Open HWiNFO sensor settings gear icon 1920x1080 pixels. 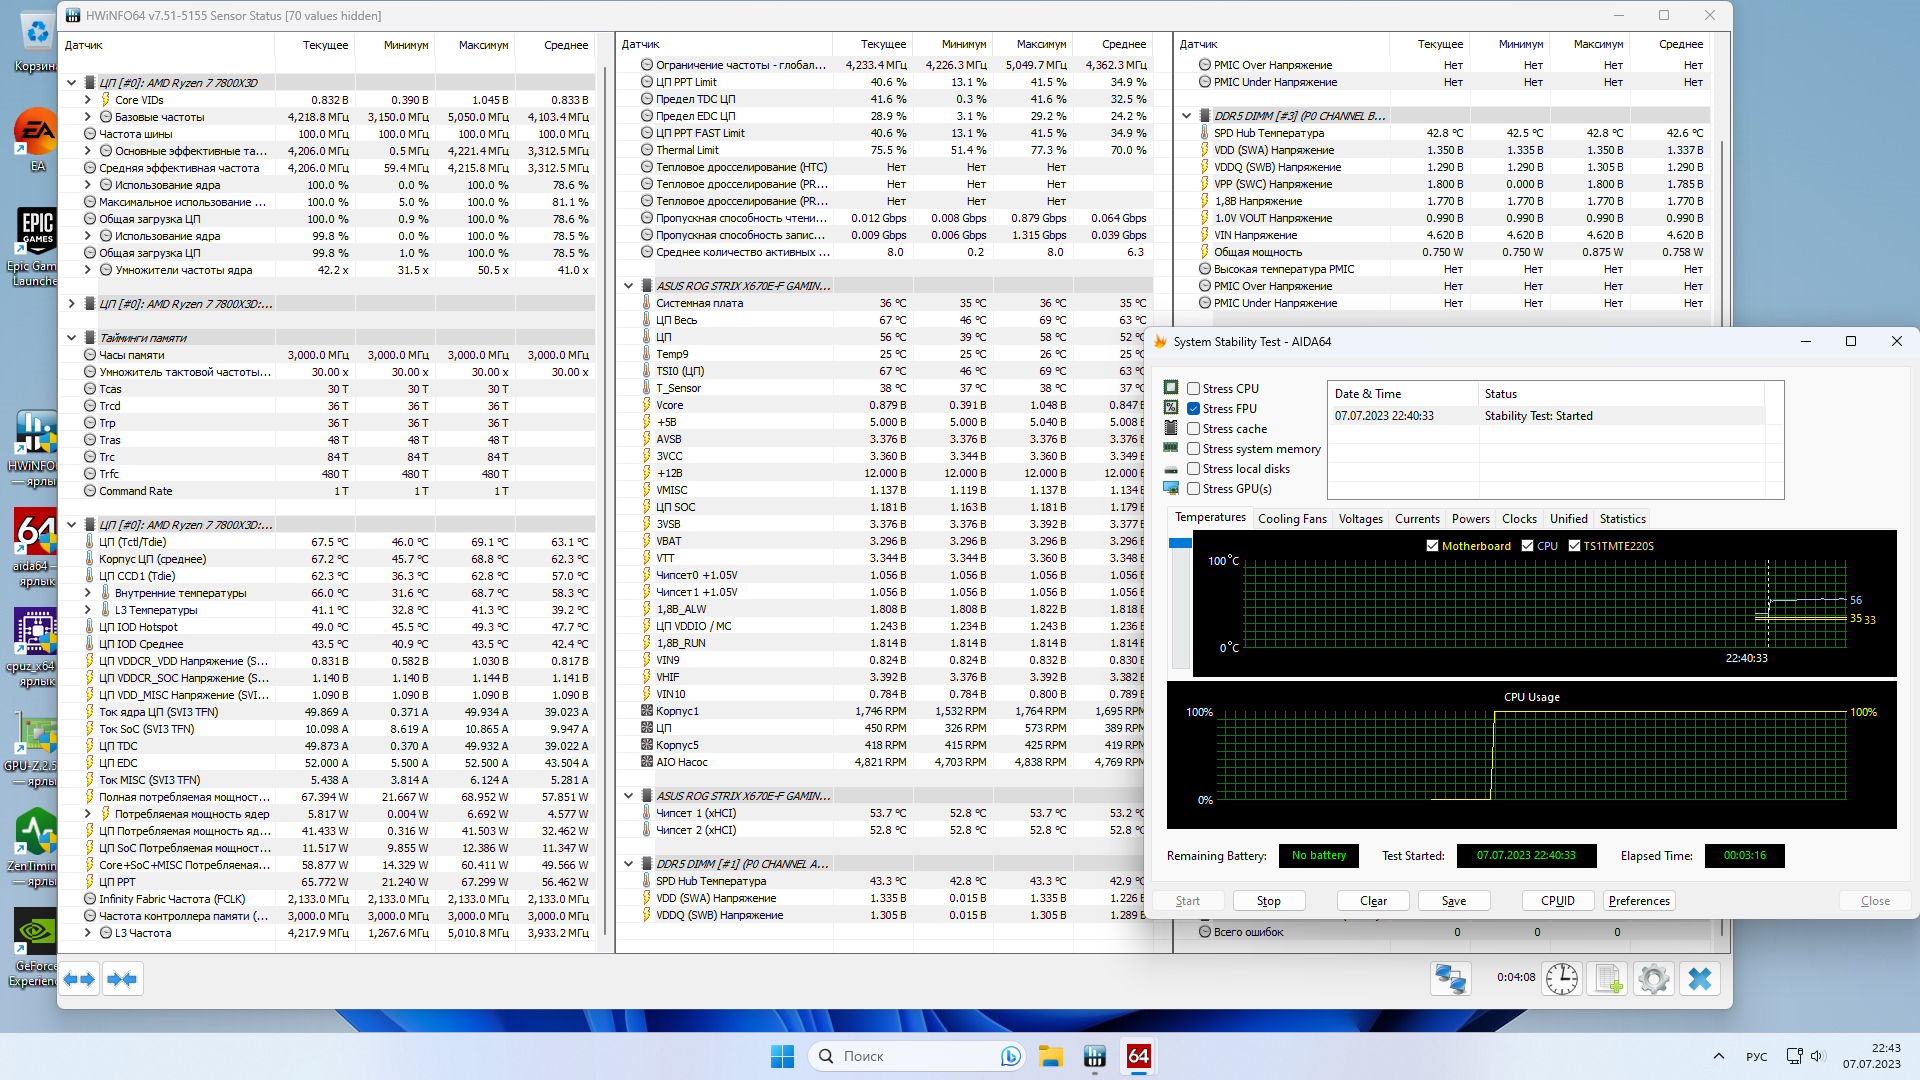[1654, 978]
